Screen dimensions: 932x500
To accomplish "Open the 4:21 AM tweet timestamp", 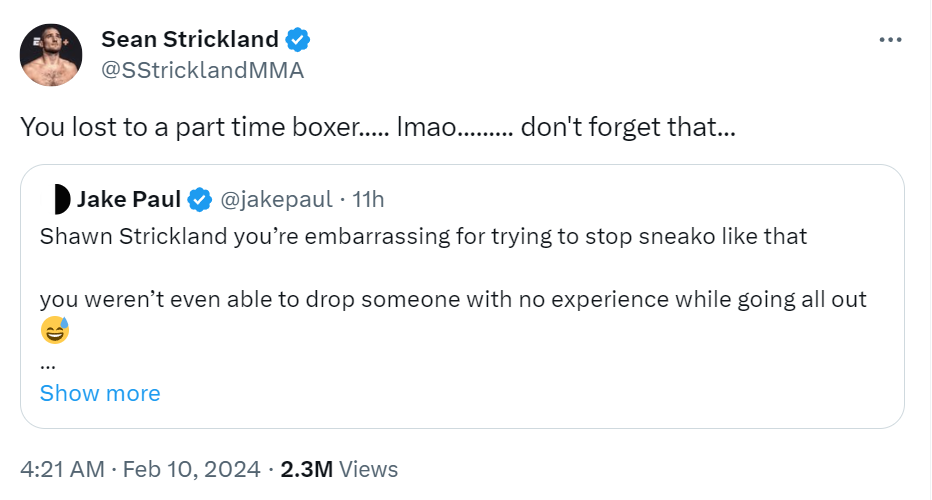I will [64, 468].
